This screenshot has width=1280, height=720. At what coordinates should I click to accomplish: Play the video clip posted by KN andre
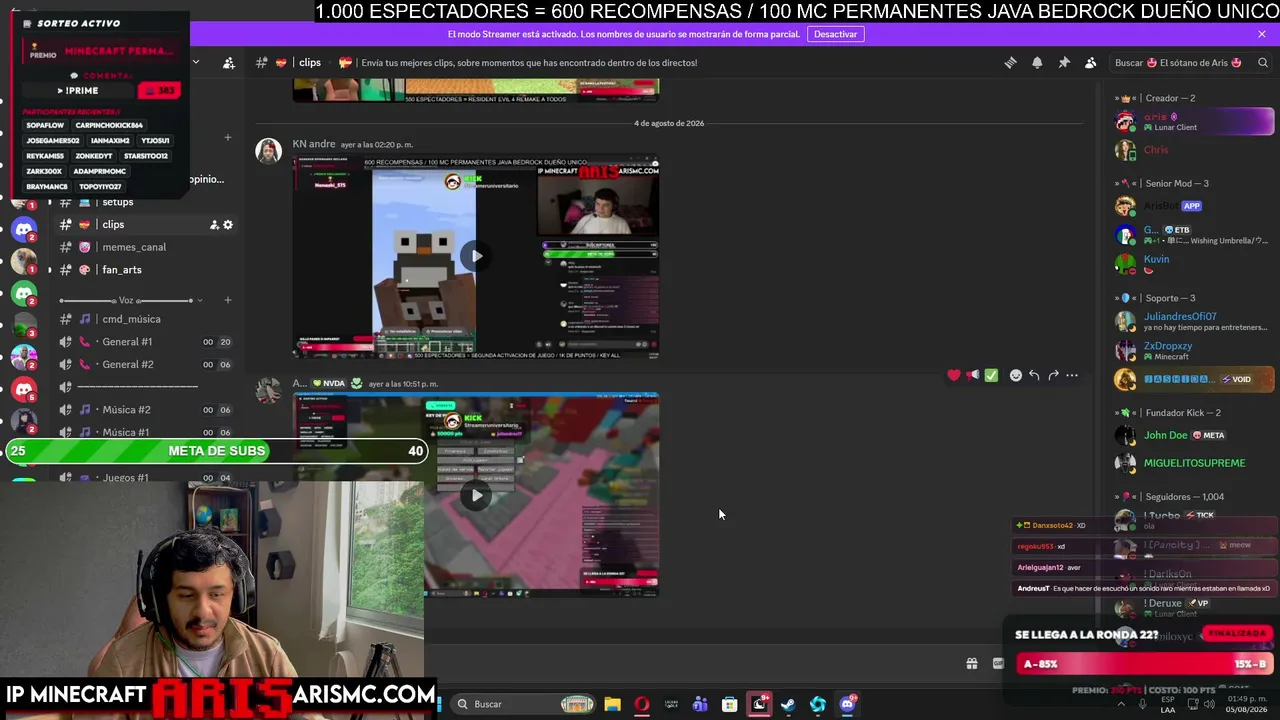coord(476,256)
